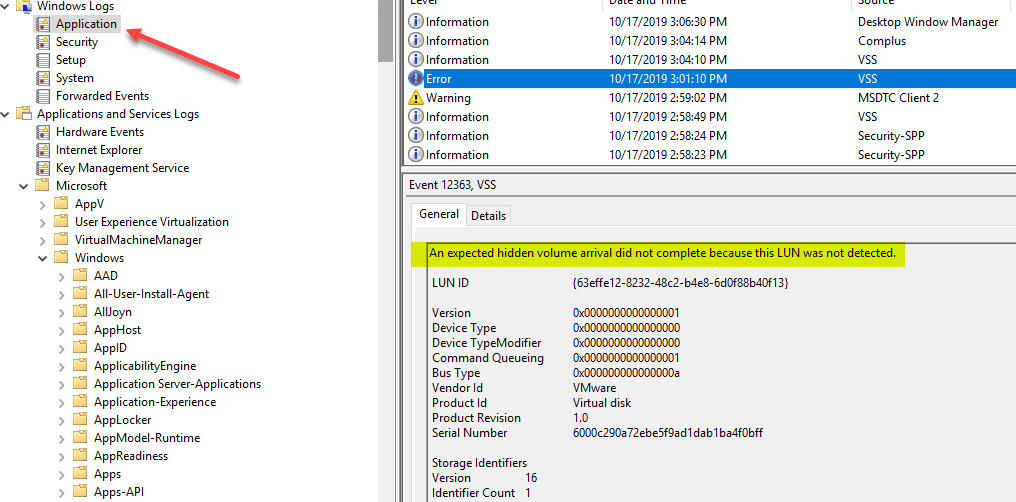Click the yellow Warning level icon
This screenshot has height=502, width=1016.
coord(415,98)
